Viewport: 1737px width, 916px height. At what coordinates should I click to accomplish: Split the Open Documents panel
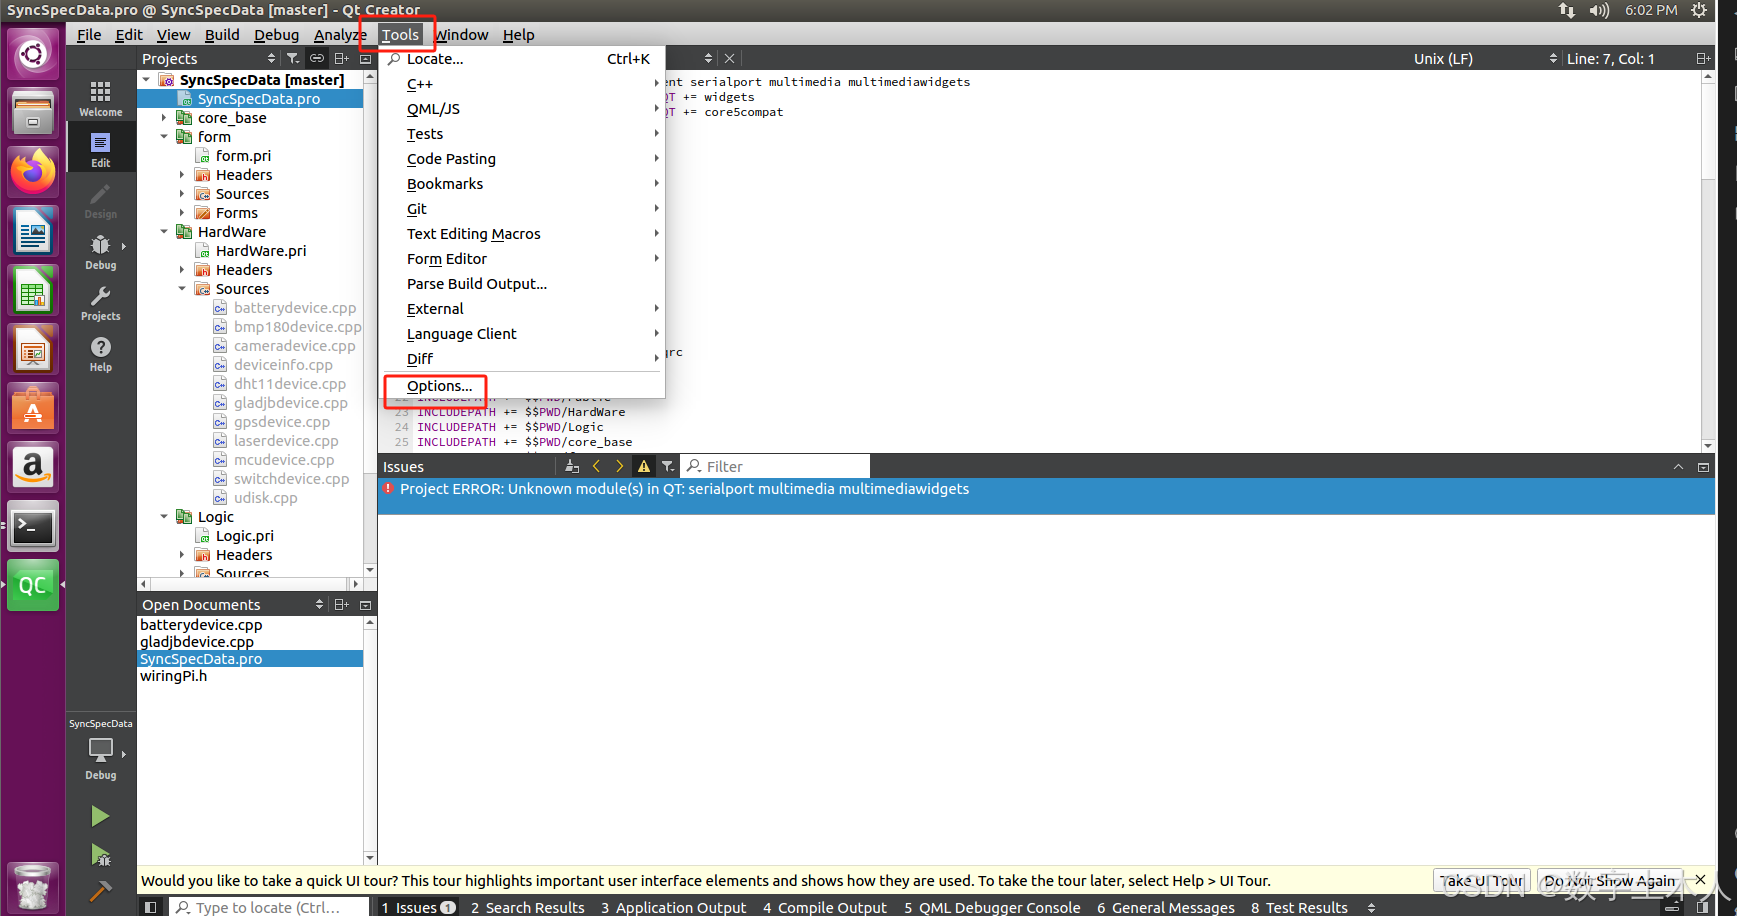click(x=342, y=605)
